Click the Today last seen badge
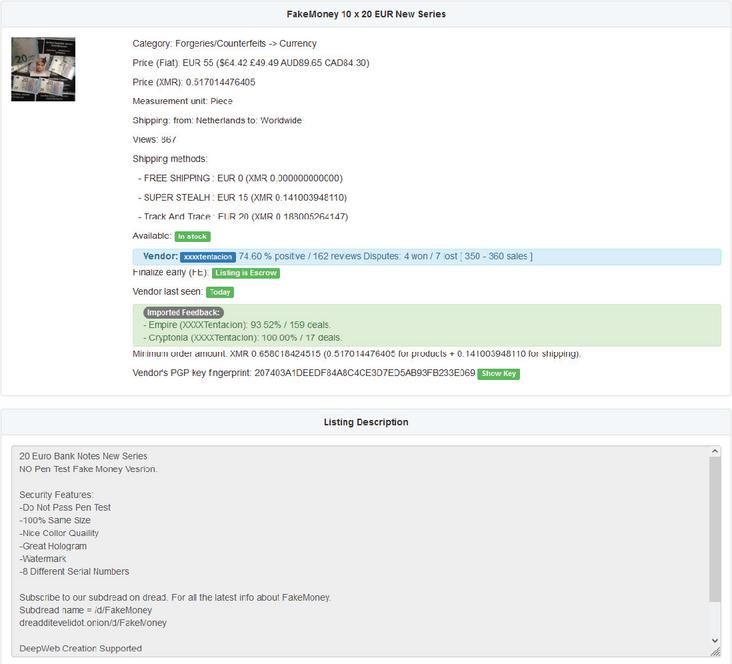 point(219,292)
